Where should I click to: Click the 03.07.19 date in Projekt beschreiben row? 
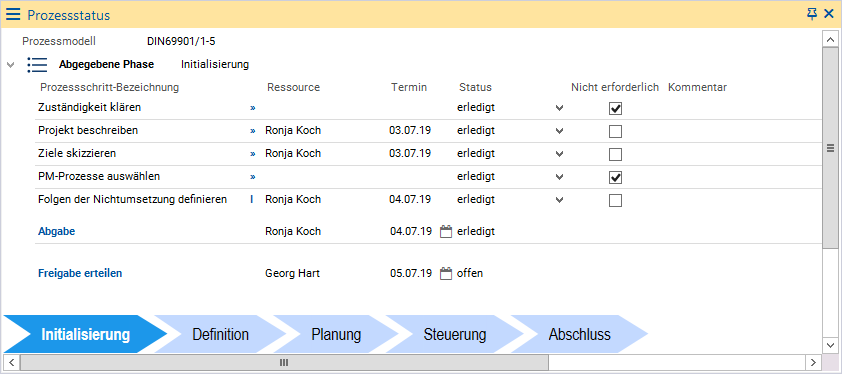click(410, 131)
